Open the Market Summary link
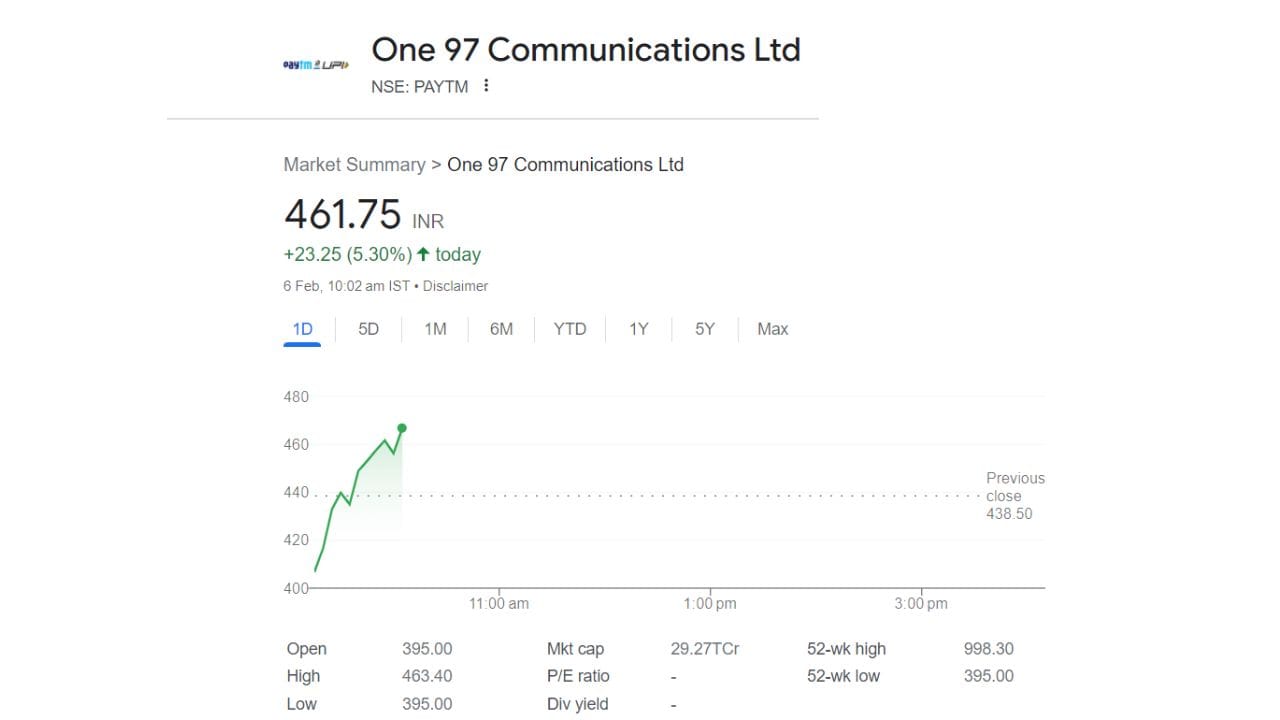This screenshot has width=1280, height=720. click(355, 164)
